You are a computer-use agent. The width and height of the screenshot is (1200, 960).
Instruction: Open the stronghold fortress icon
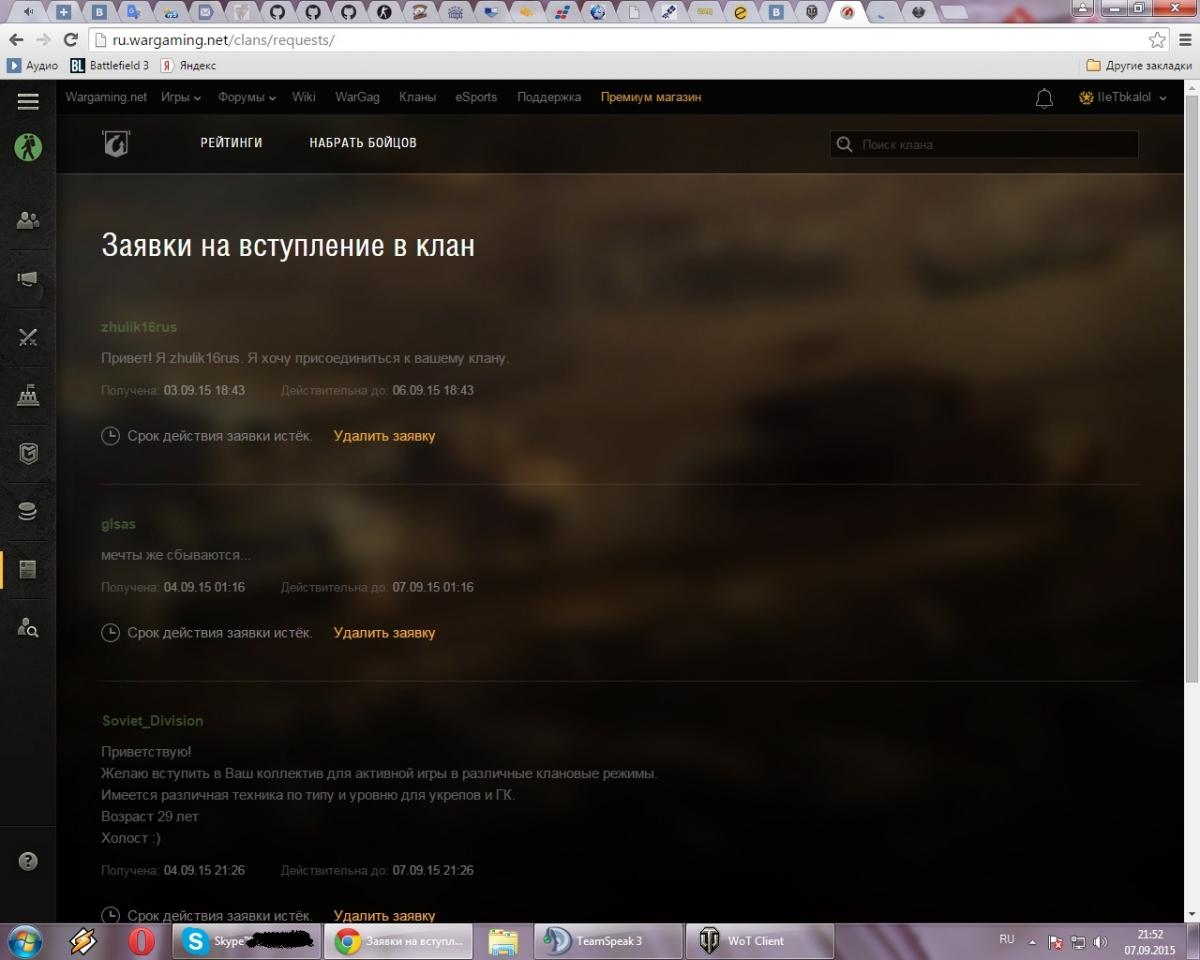[28, 396]
